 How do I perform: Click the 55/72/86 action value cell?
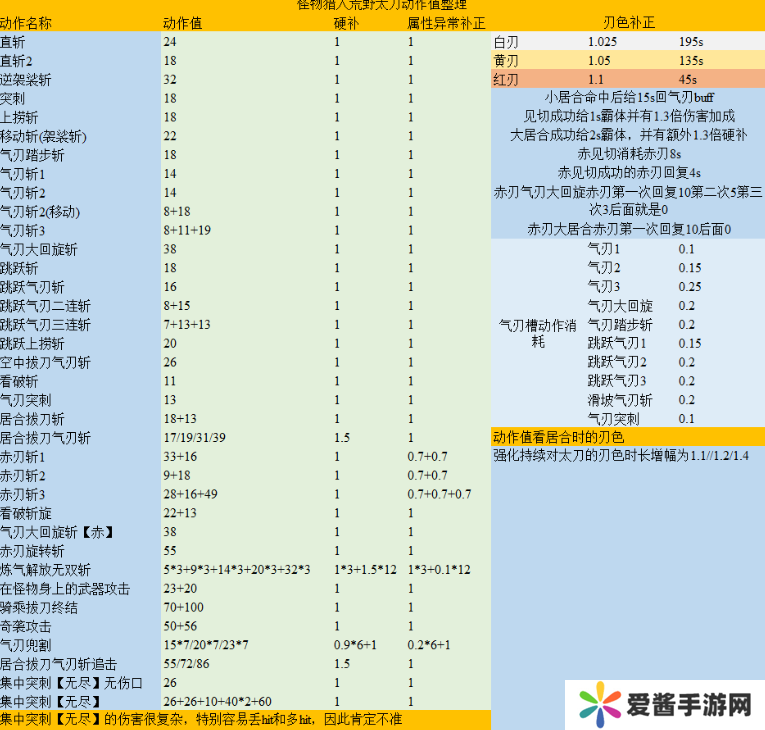click(187, 663)
